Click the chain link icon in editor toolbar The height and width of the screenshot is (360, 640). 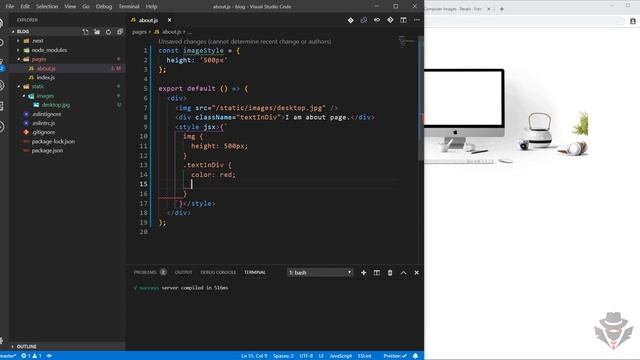pos(363,20)
